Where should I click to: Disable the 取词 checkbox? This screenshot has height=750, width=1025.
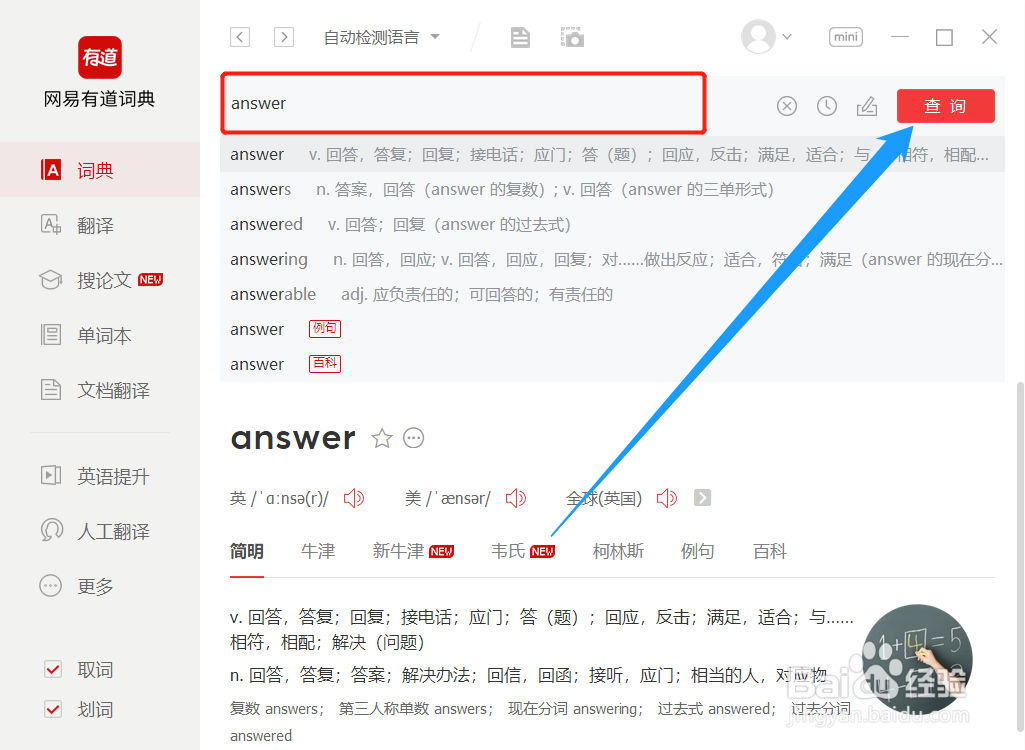[52, 669]
